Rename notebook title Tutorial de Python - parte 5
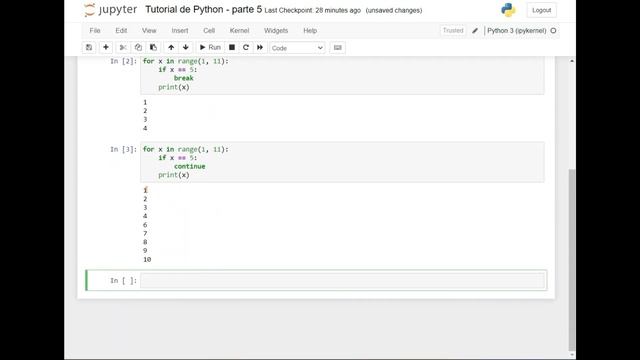 tap(204, 9)
